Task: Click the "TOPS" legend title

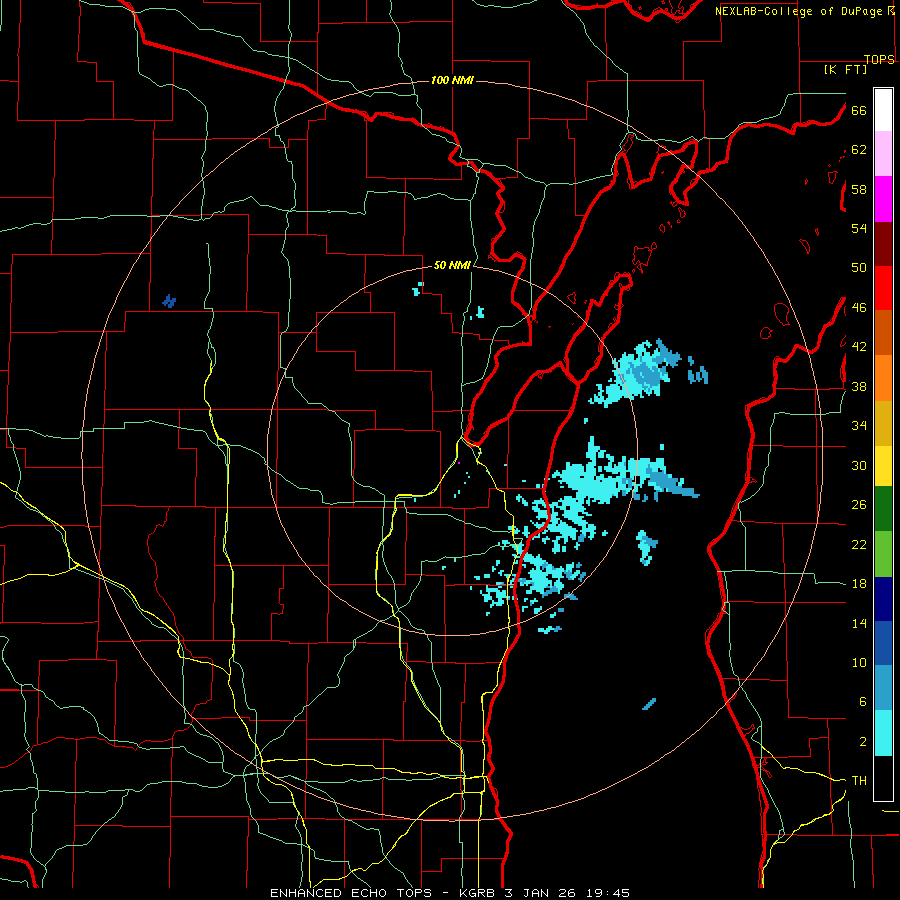Action: coord(879,59)
